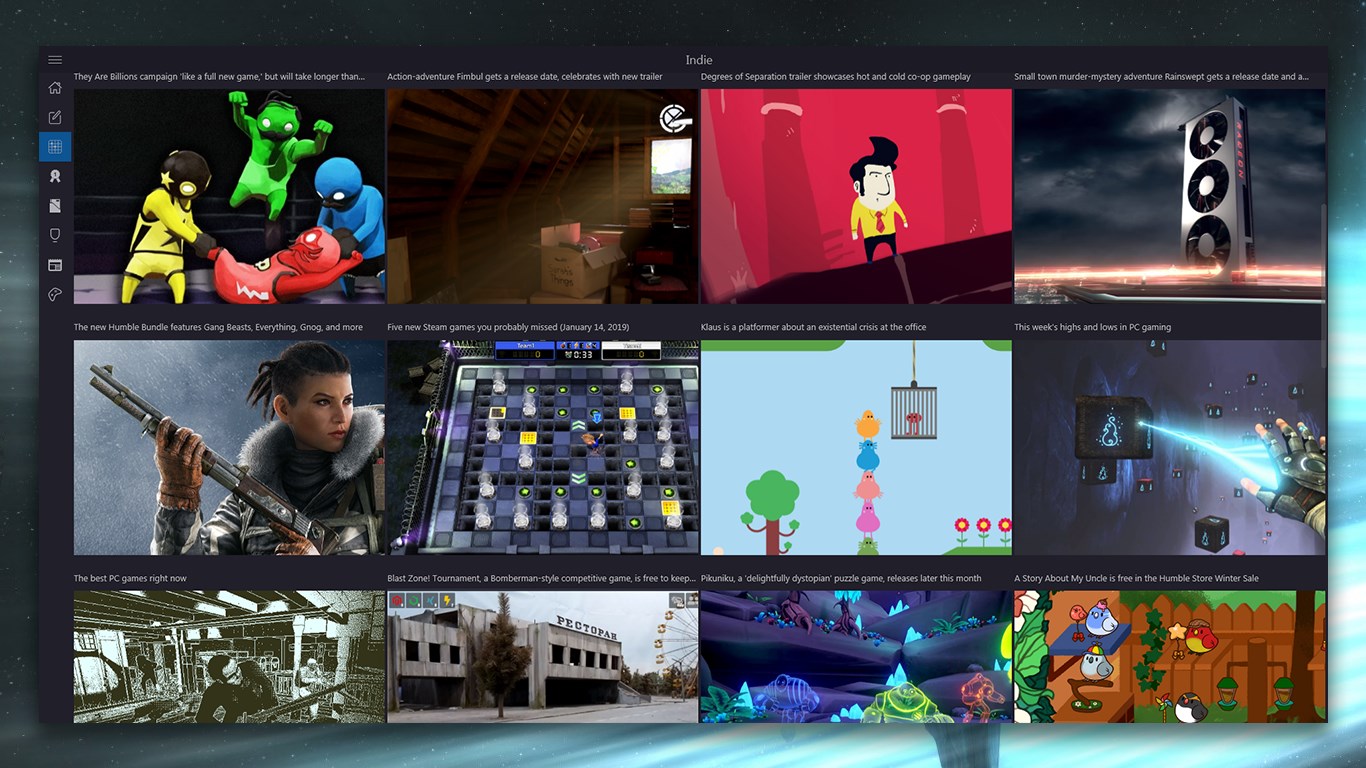Click the Klaus platformer headline
1366x768 pixels.
tap(814, 327)
